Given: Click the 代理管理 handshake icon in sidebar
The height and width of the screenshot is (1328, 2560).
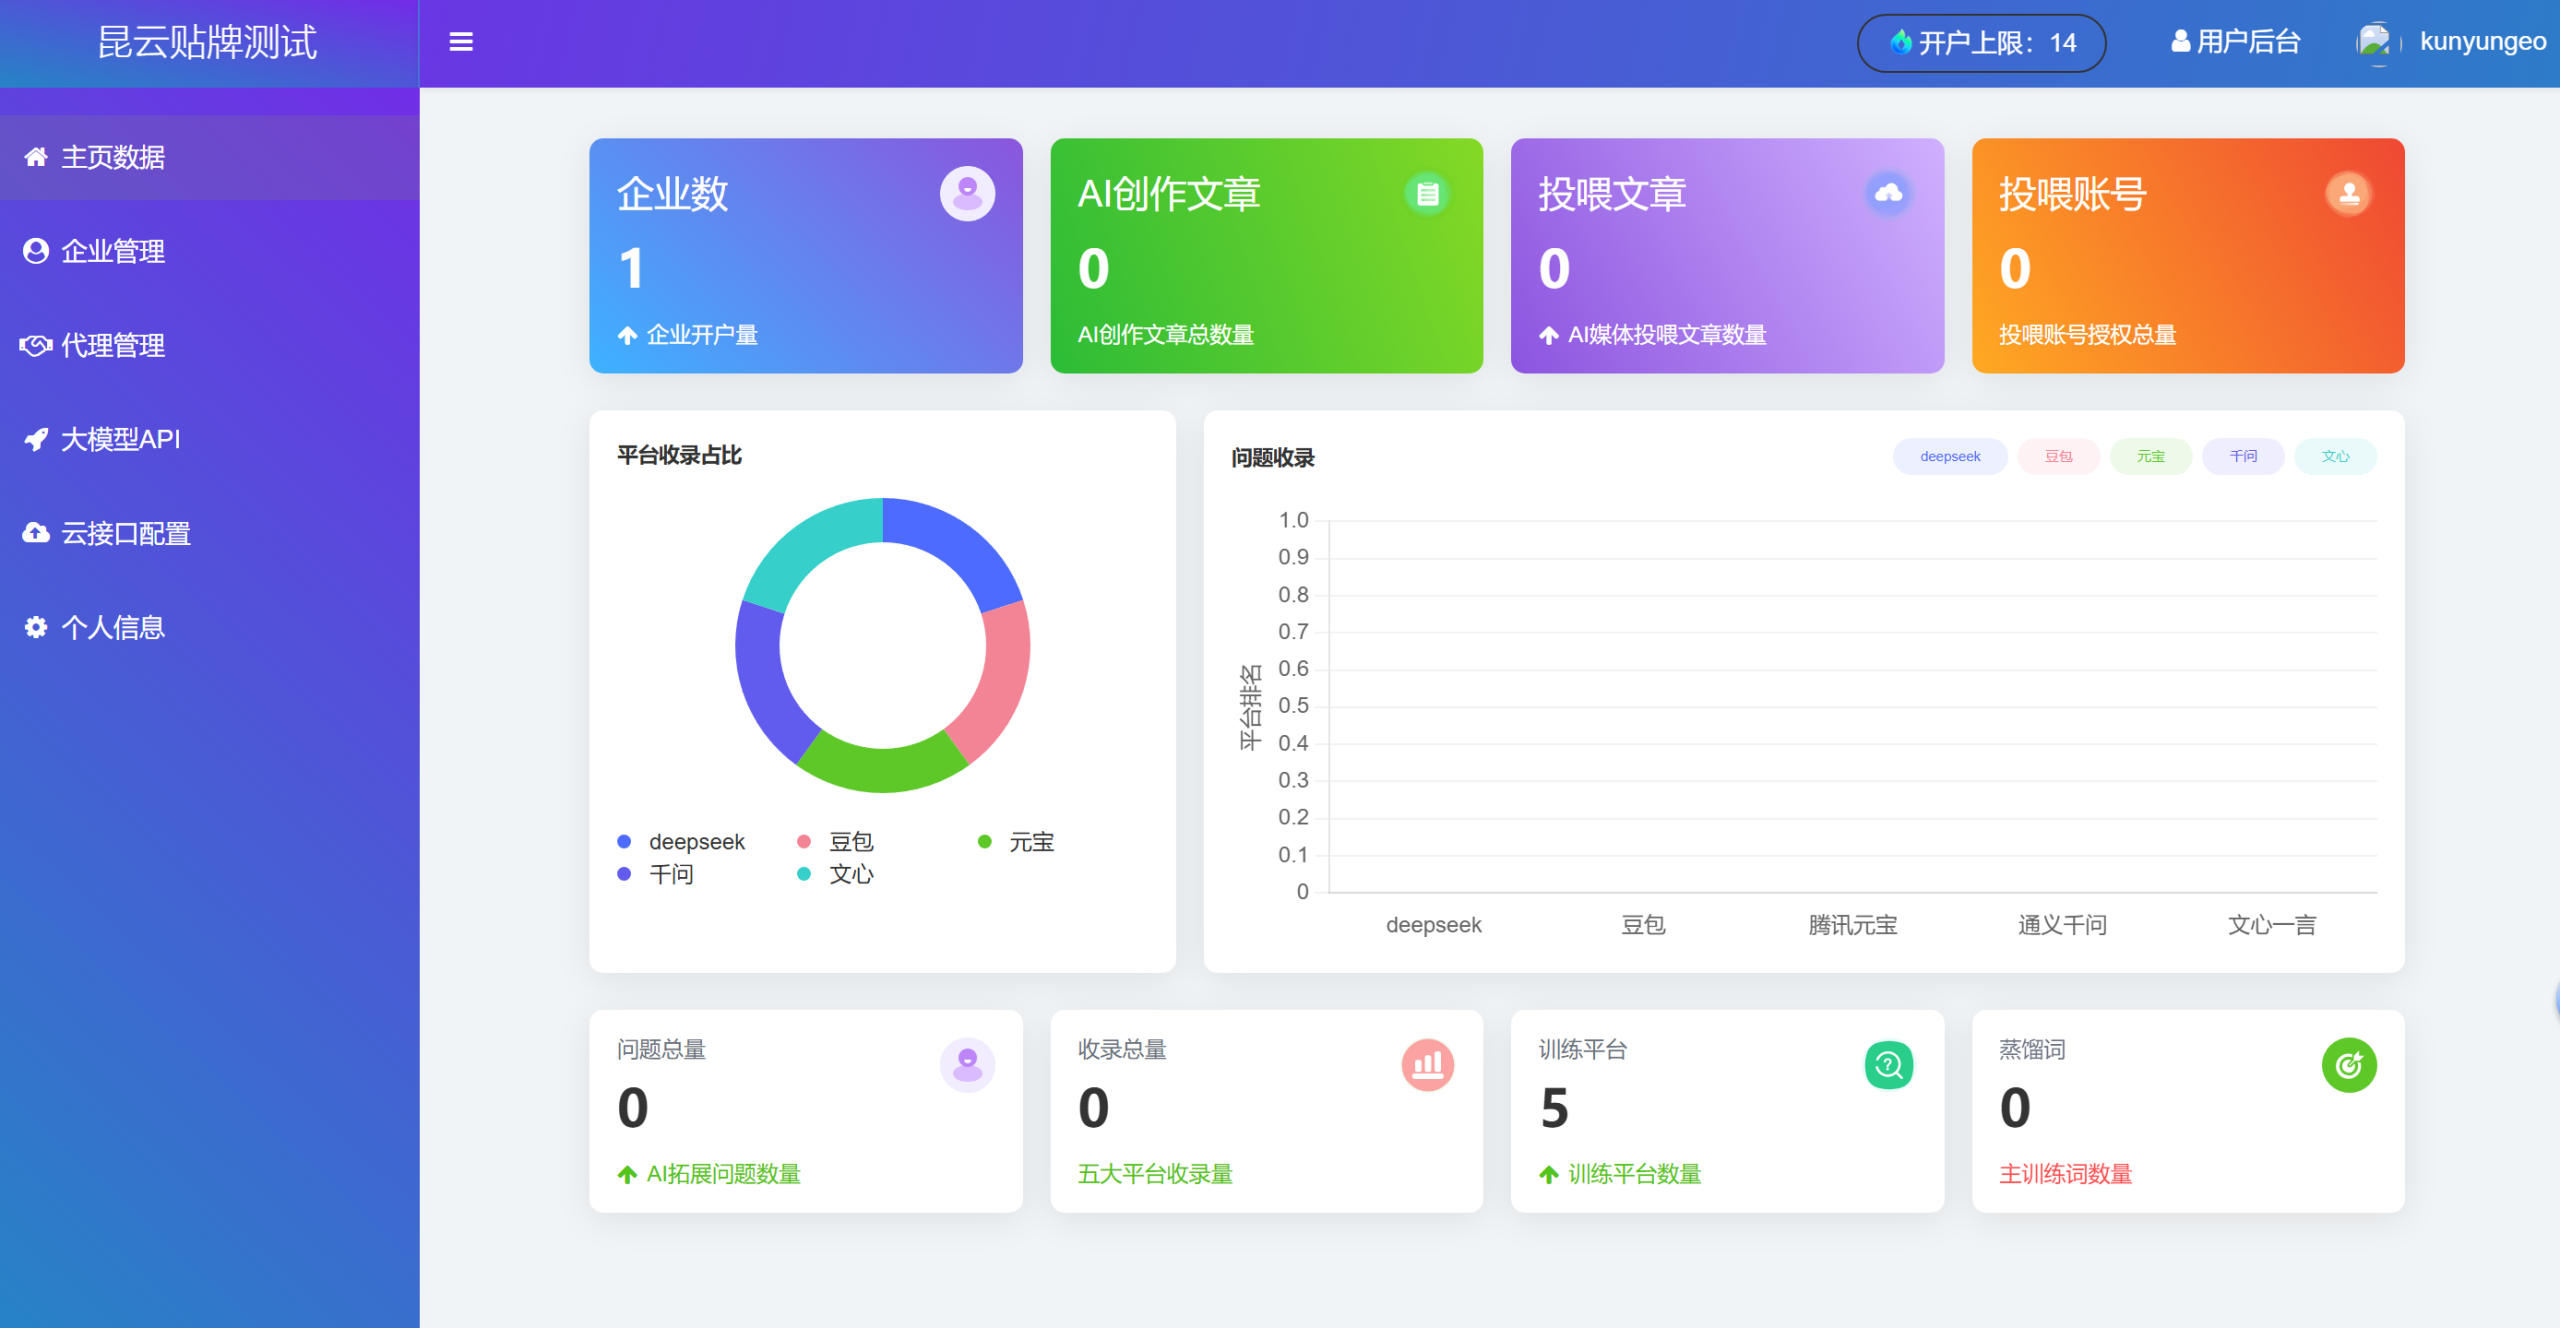Looking at the screenshot, I should [35, 346].
